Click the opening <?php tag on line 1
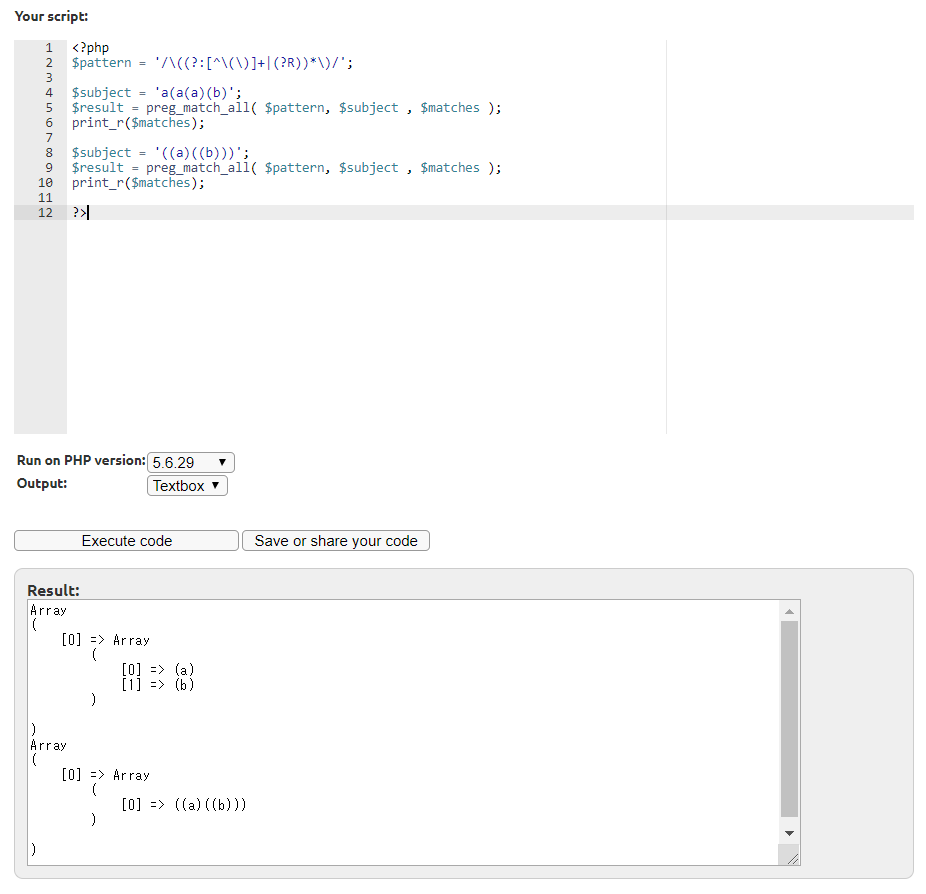926x894 pixels. click(90, 48)
